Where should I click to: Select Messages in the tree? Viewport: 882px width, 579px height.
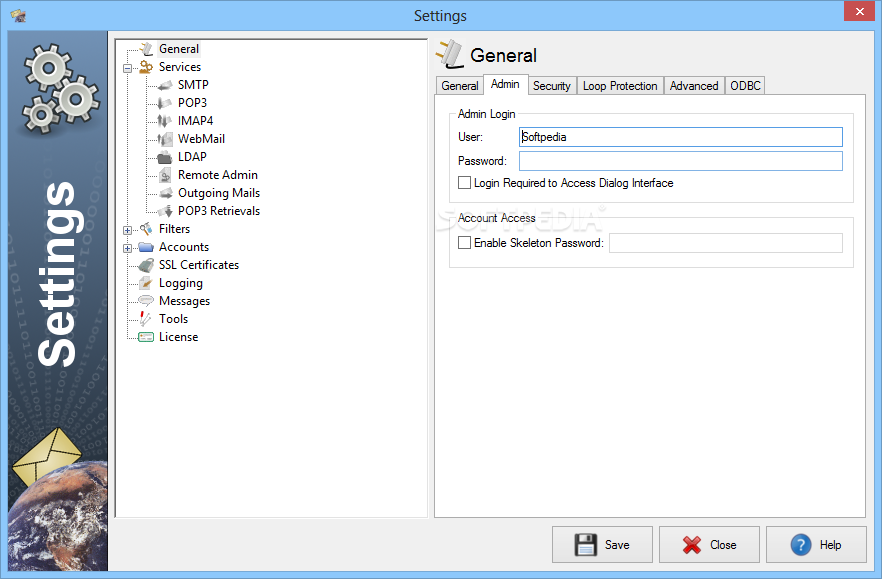[x=184, y=301]
